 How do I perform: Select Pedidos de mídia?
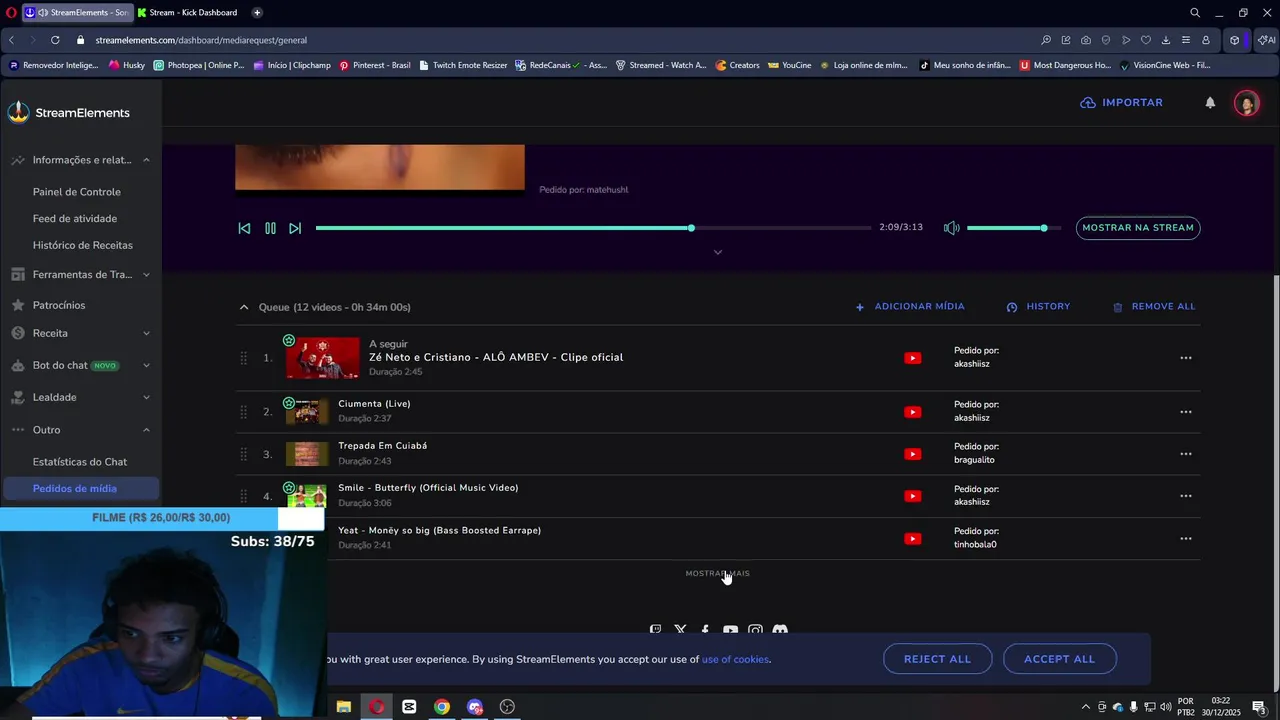(x=81, y=489)
